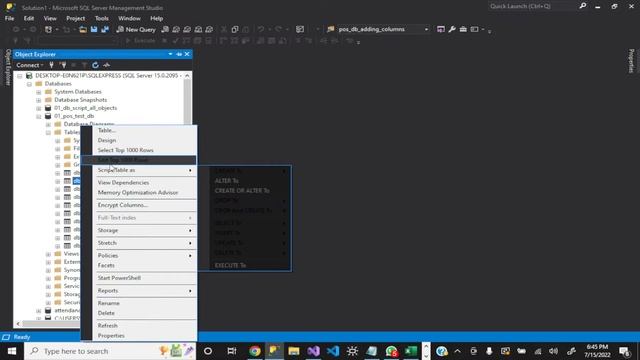The width and height of the screenshot is (640, 360).
Task: Open File Explorer from the taskbar
Action: click(294, 351)
